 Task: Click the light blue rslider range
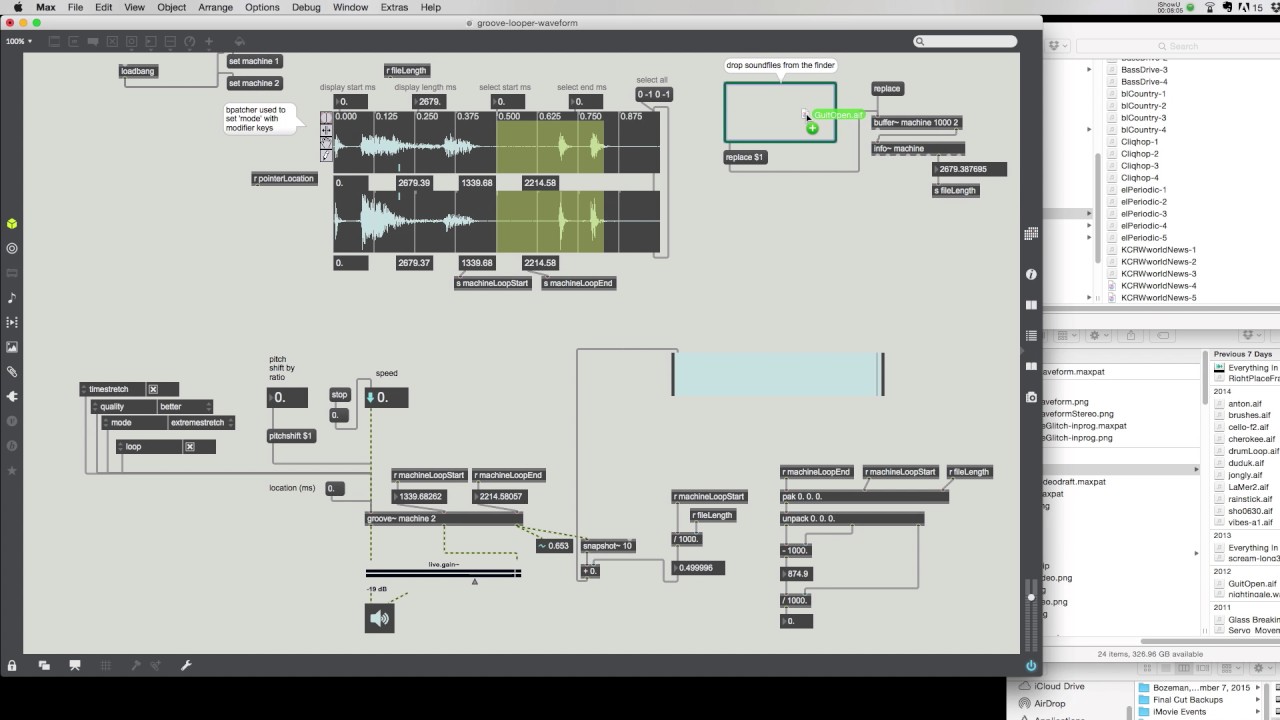(x=778, y=373)
